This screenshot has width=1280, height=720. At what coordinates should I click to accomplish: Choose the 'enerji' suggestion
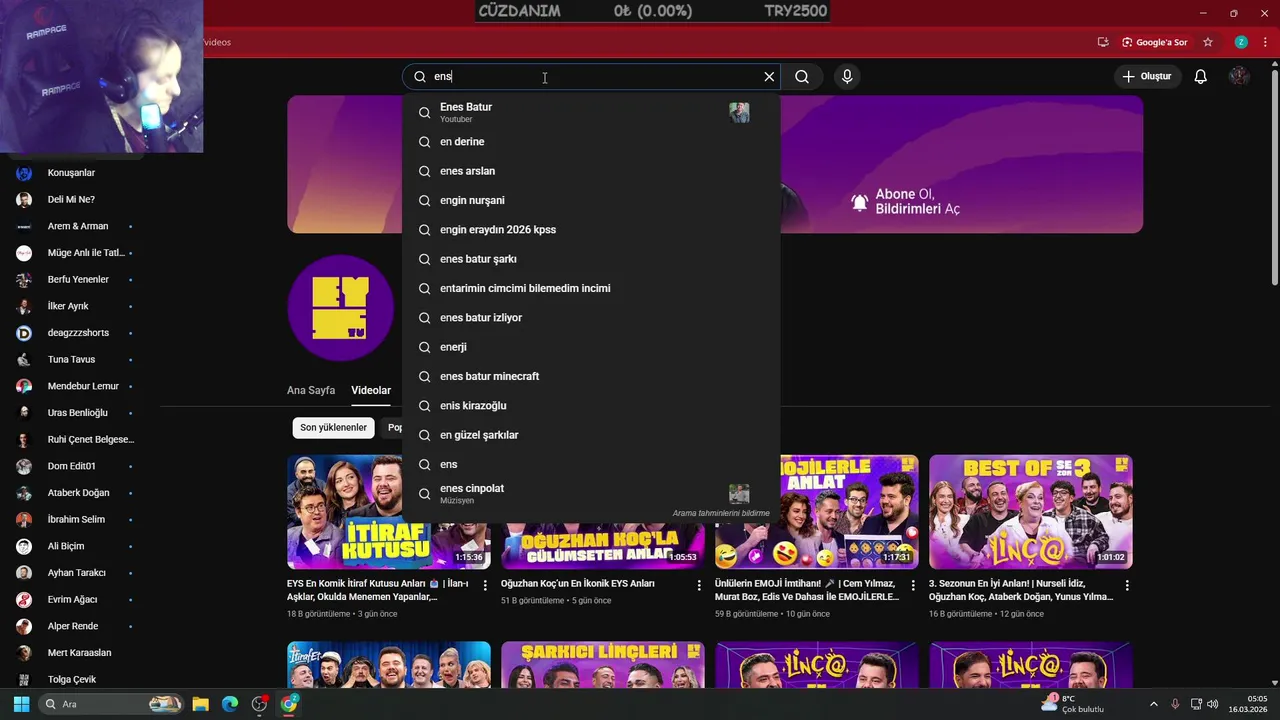591,347
